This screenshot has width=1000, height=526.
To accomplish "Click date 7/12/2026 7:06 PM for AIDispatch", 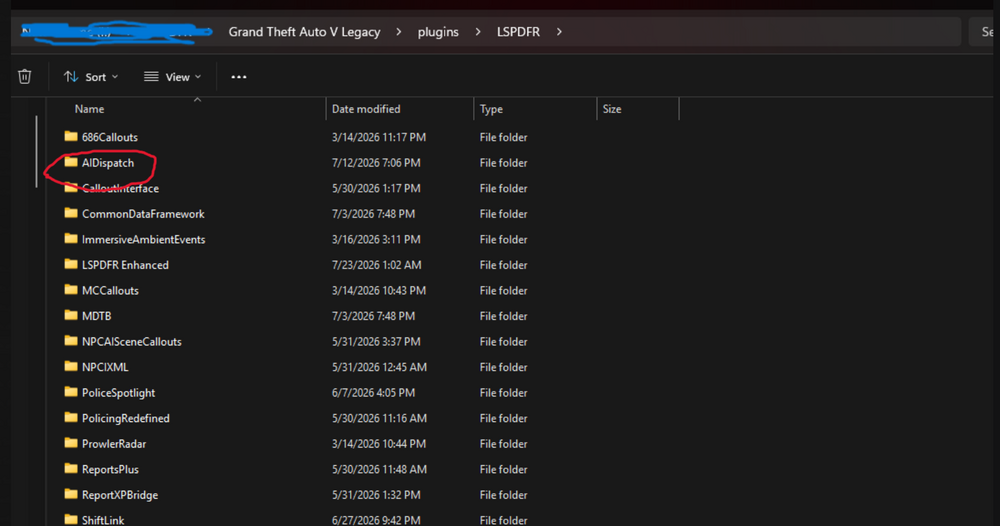I will click(376, 163).
